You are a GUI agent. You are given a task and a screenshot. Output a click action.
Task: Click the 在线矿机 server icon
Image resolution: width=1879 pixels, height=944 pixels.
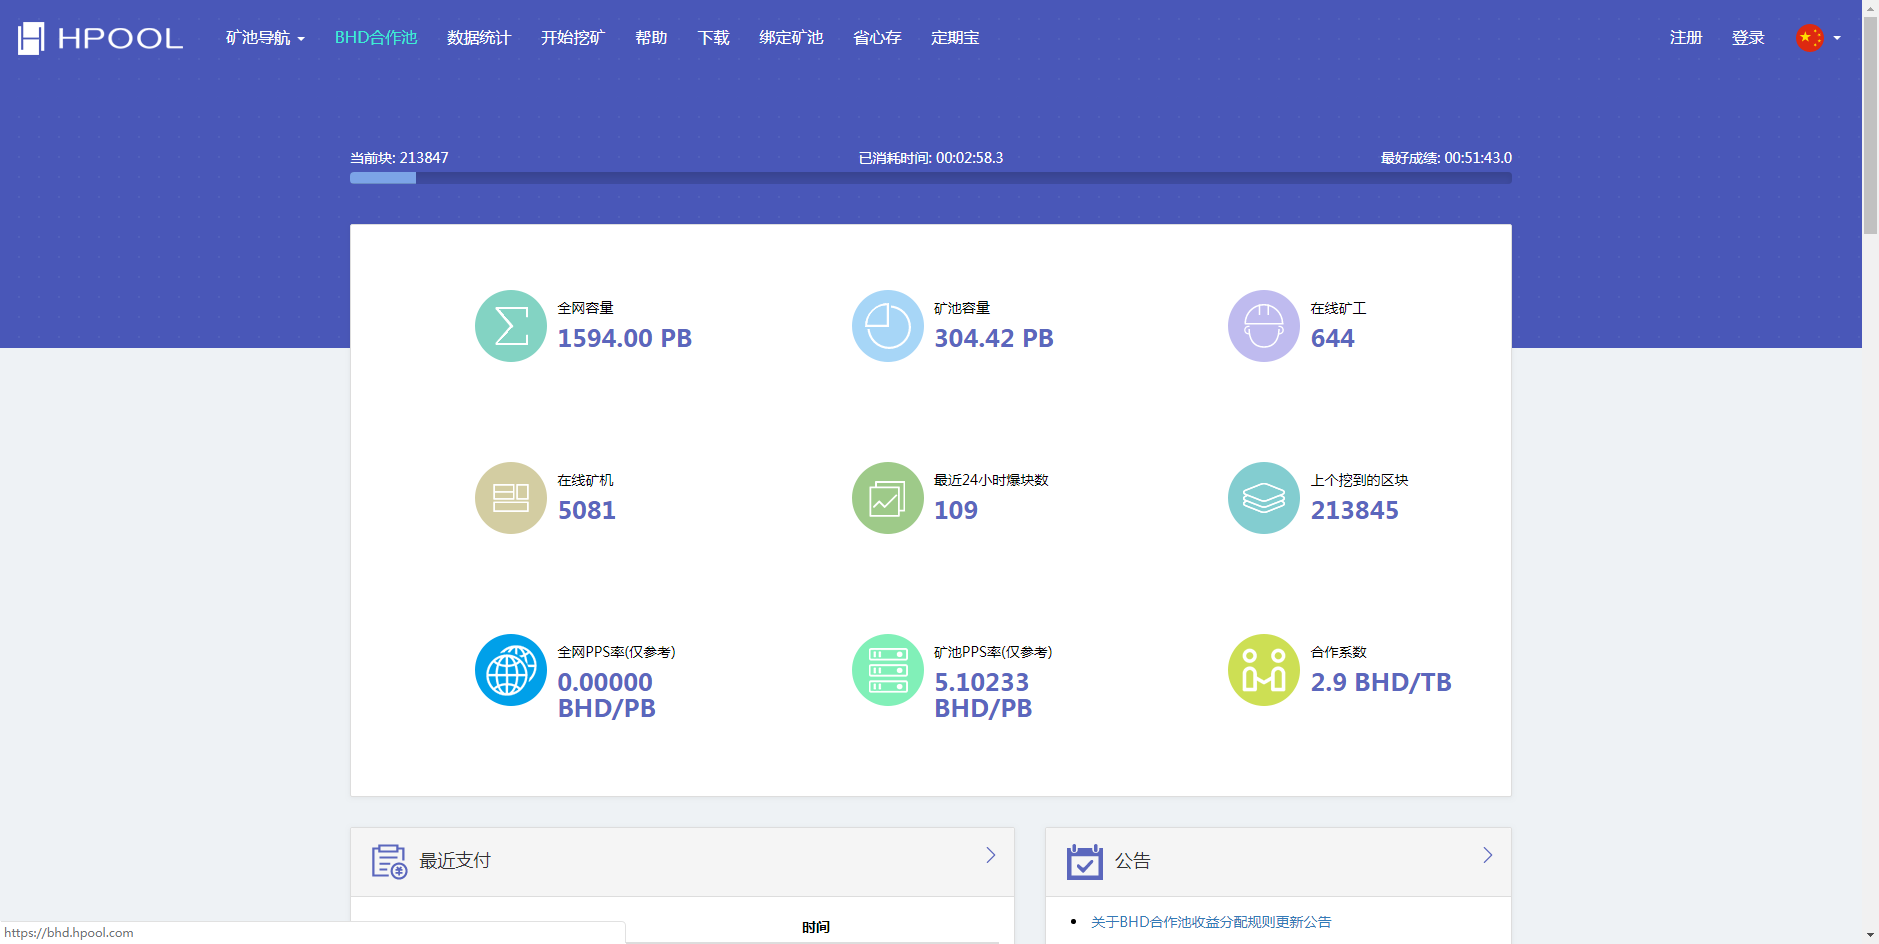(511, 498)
